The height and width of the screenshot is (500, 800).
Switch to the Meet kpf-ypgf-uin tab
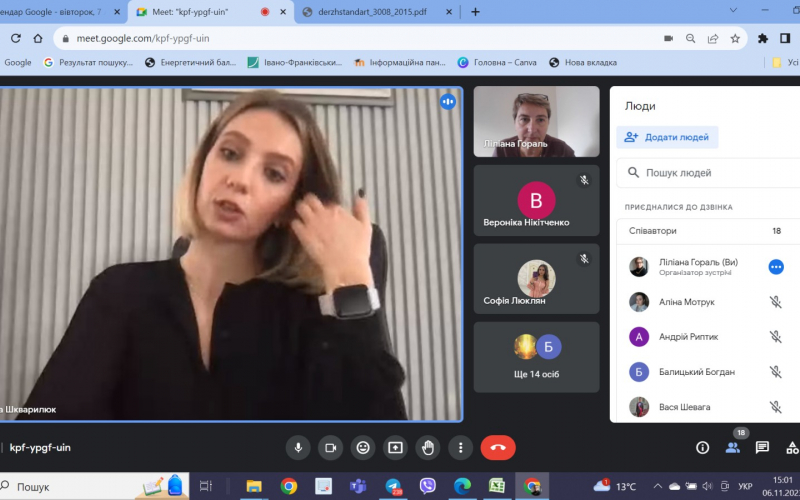pos(210,12)
